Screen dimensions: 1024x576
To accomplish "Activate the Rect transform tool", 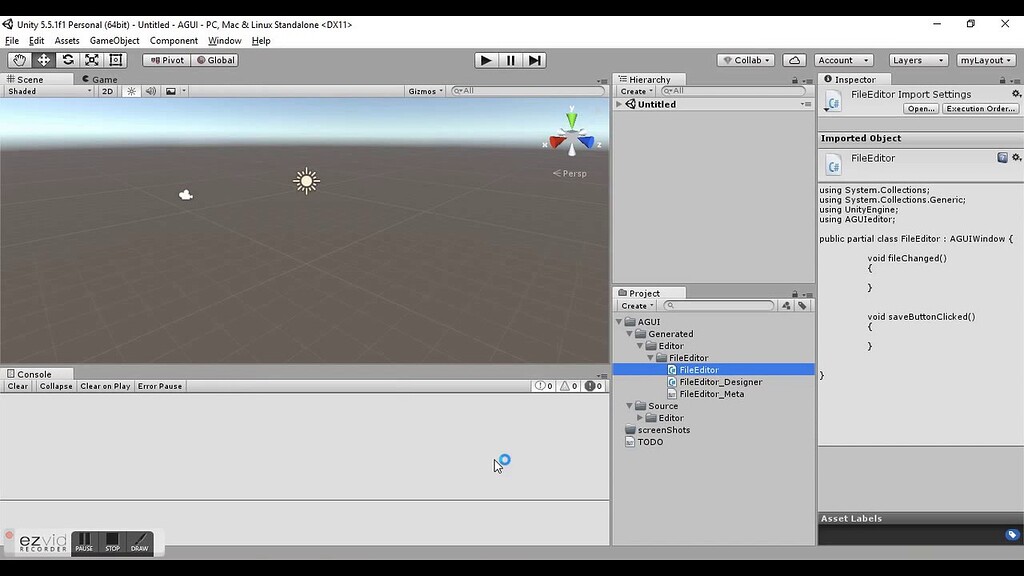I will pyautogui.click(x=113, y=60).
